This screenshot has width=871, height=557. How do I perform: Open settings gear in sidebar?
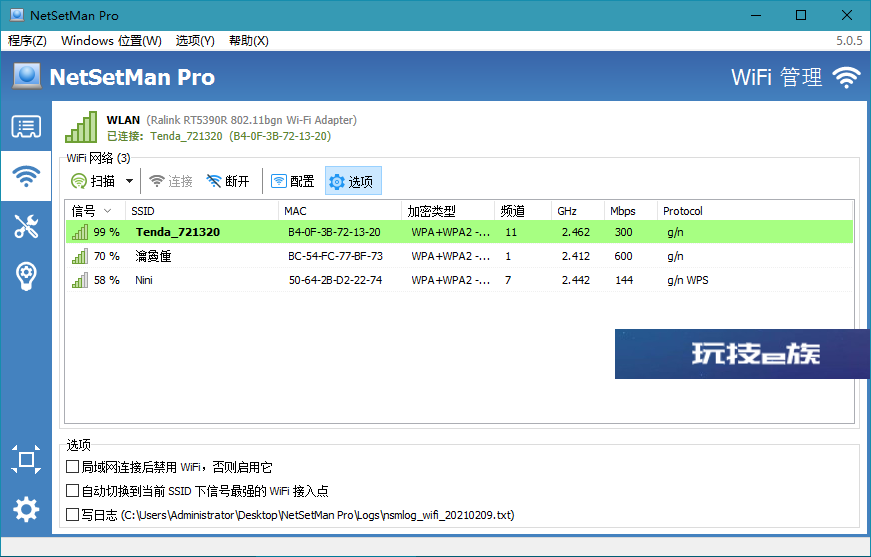pos(26,509)
